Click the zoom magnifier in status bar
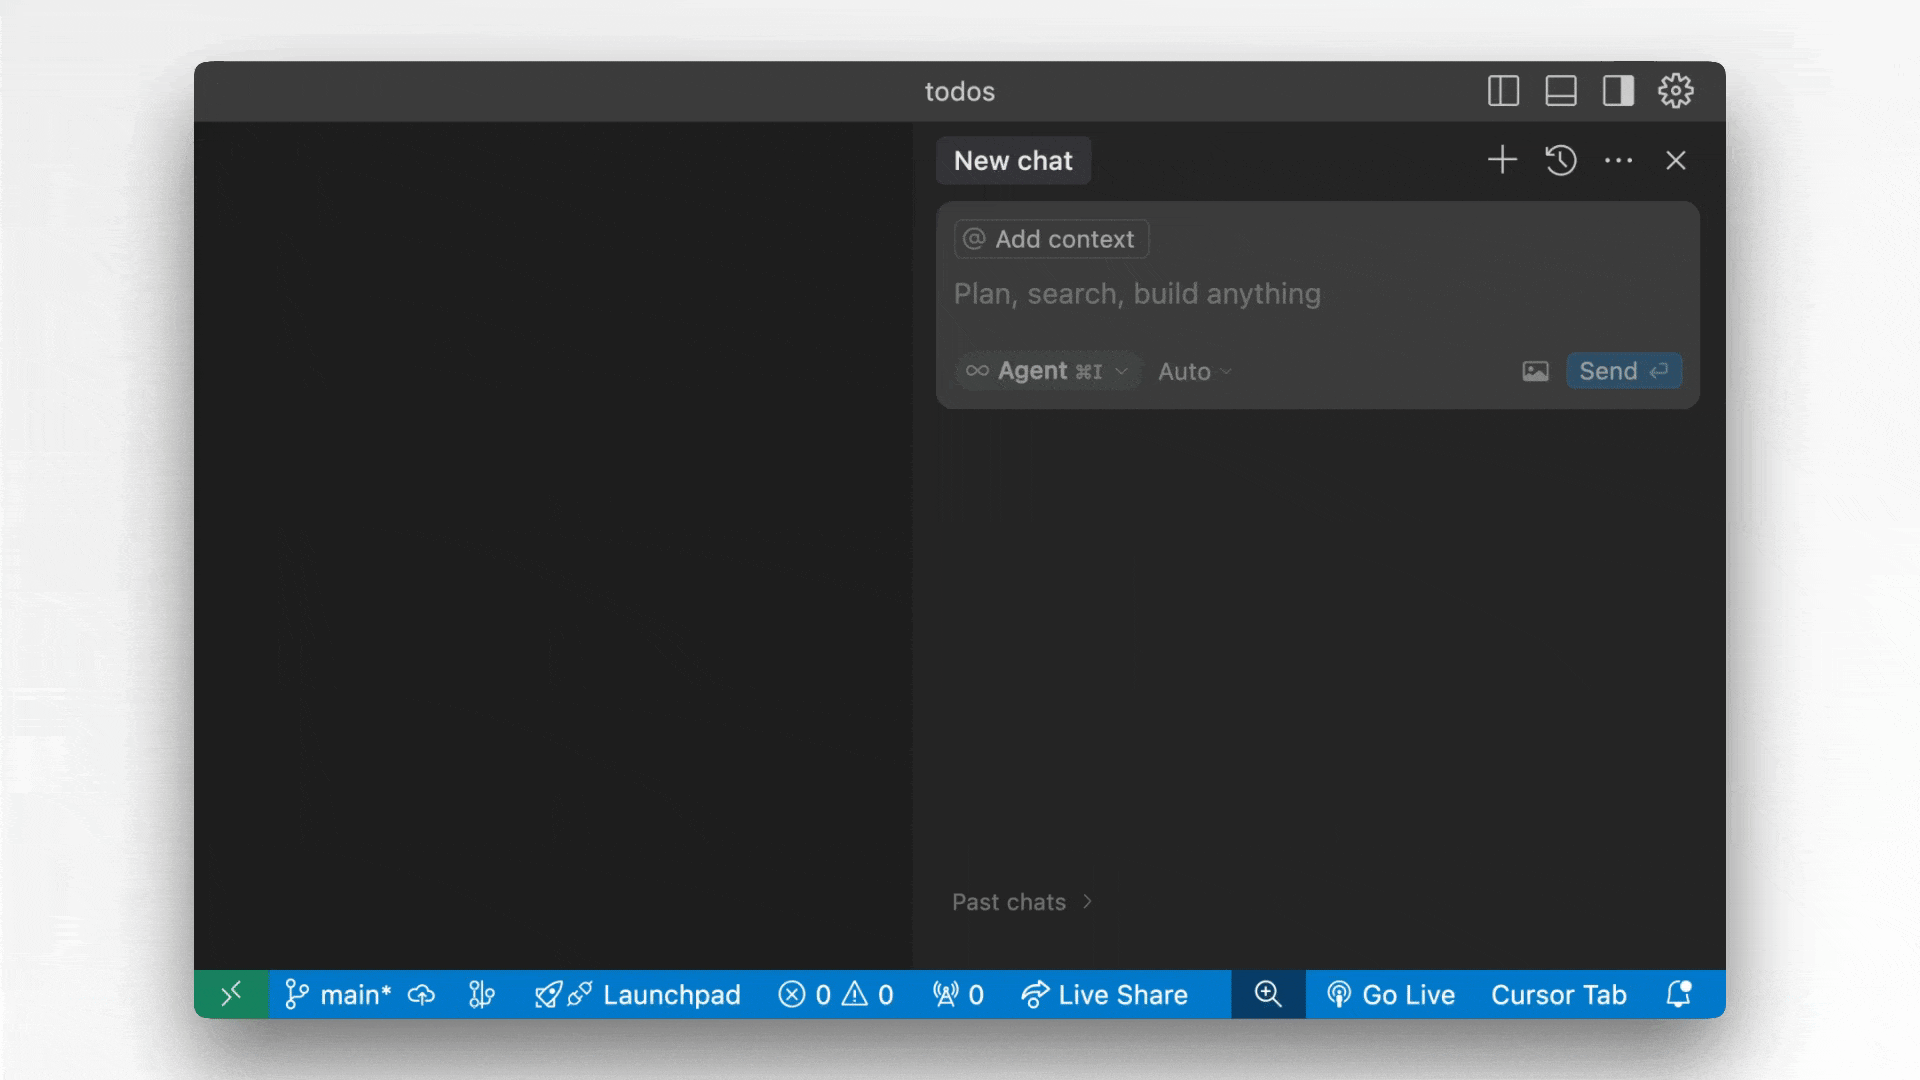 point(1268,994)
